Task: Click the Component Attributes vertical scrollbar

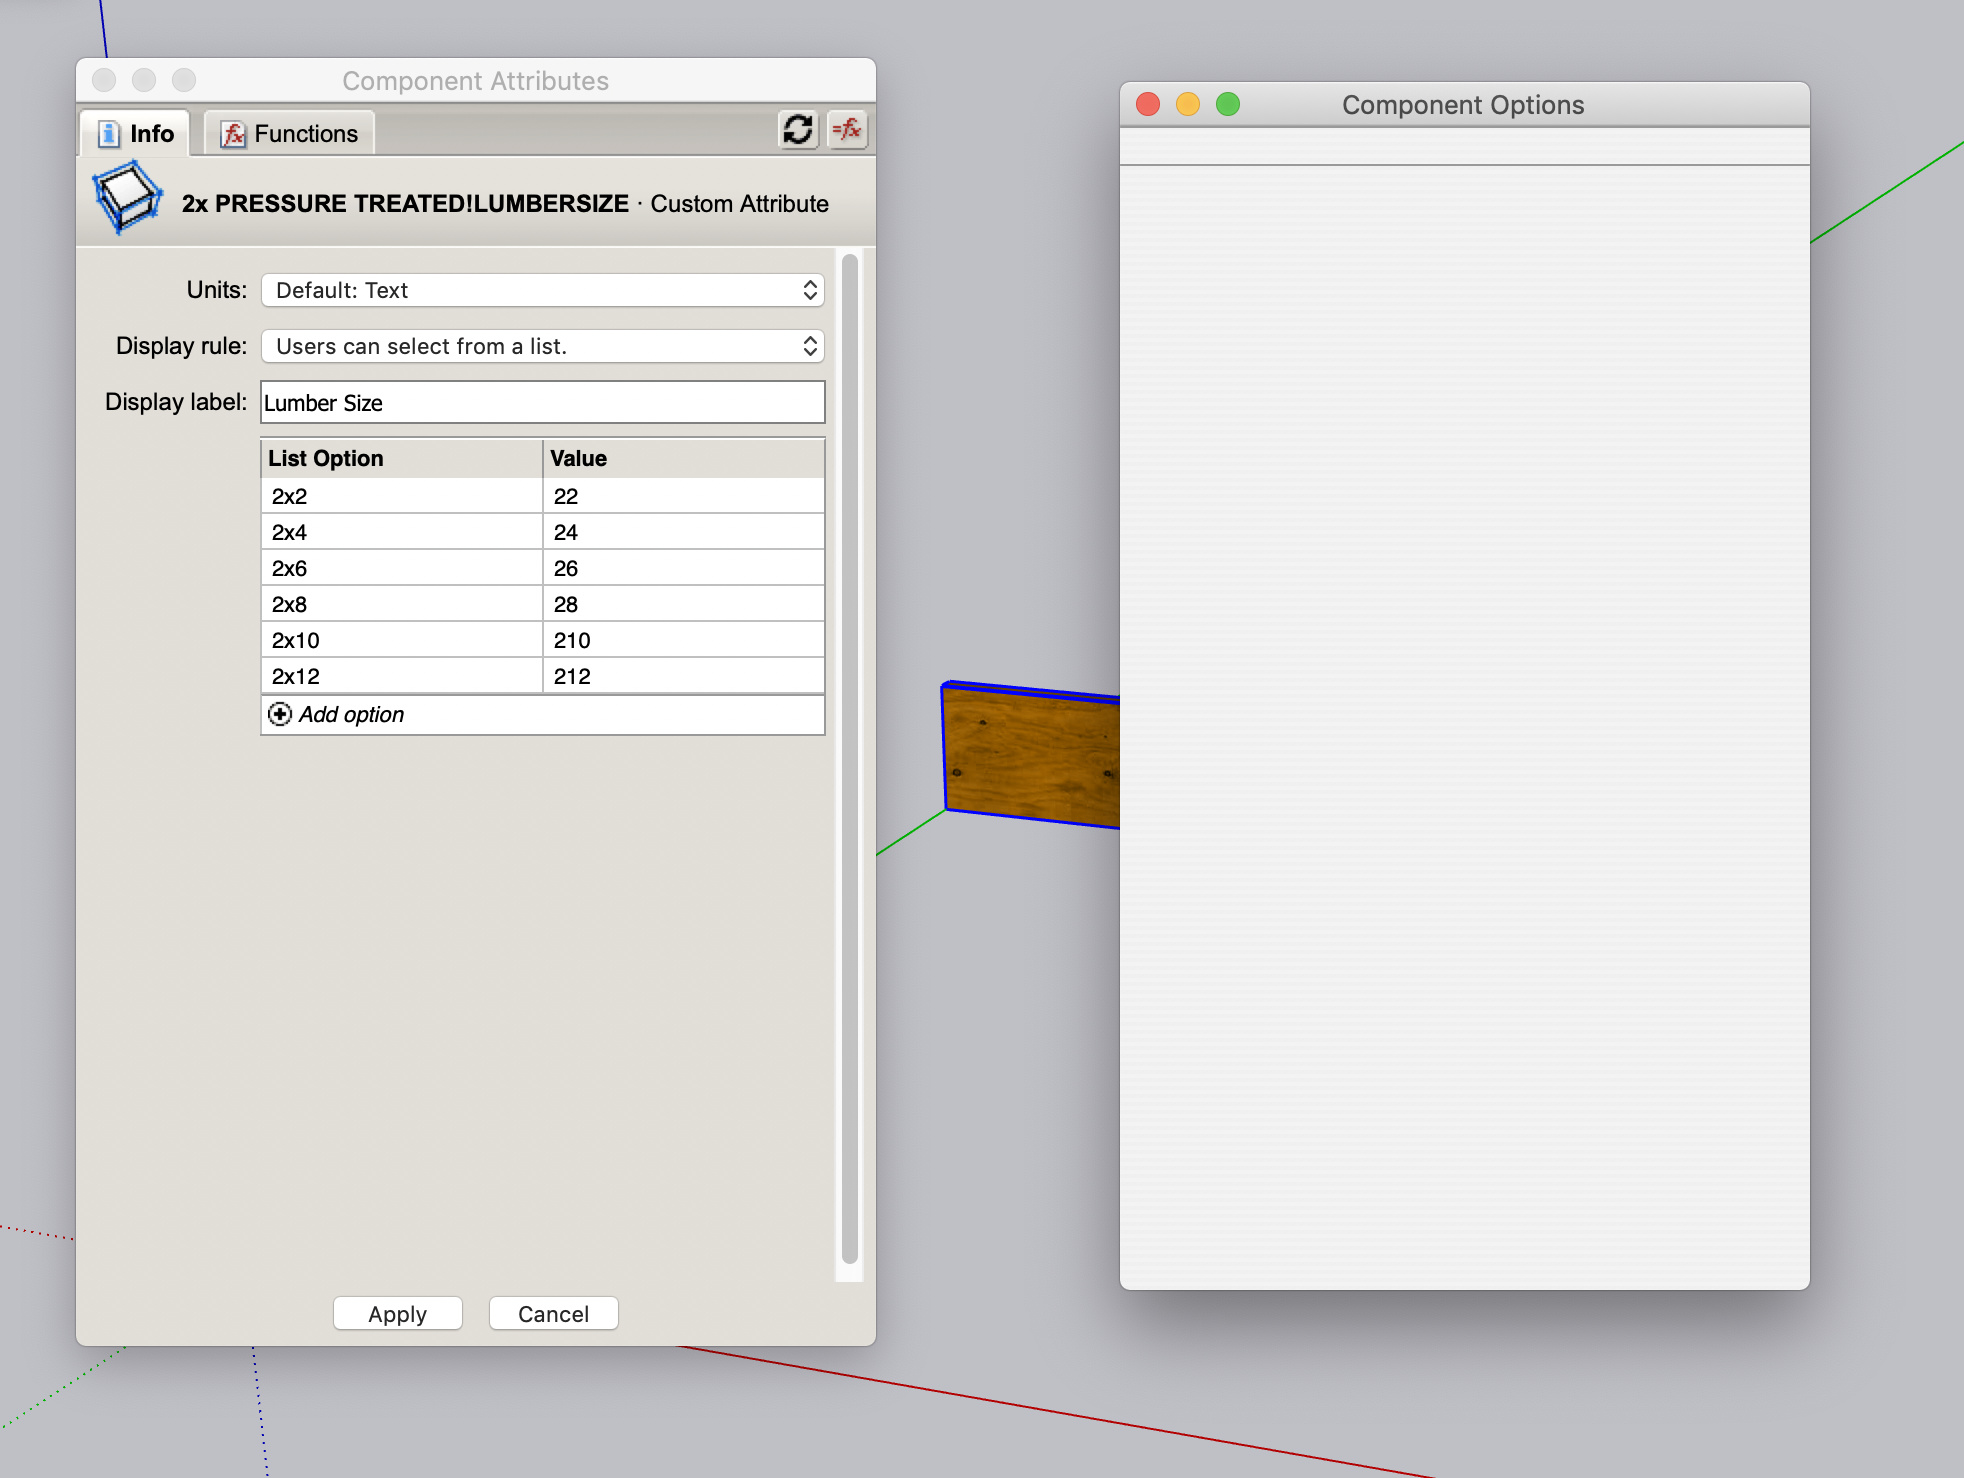Action: pyautogui.click(x=850, y=760)
